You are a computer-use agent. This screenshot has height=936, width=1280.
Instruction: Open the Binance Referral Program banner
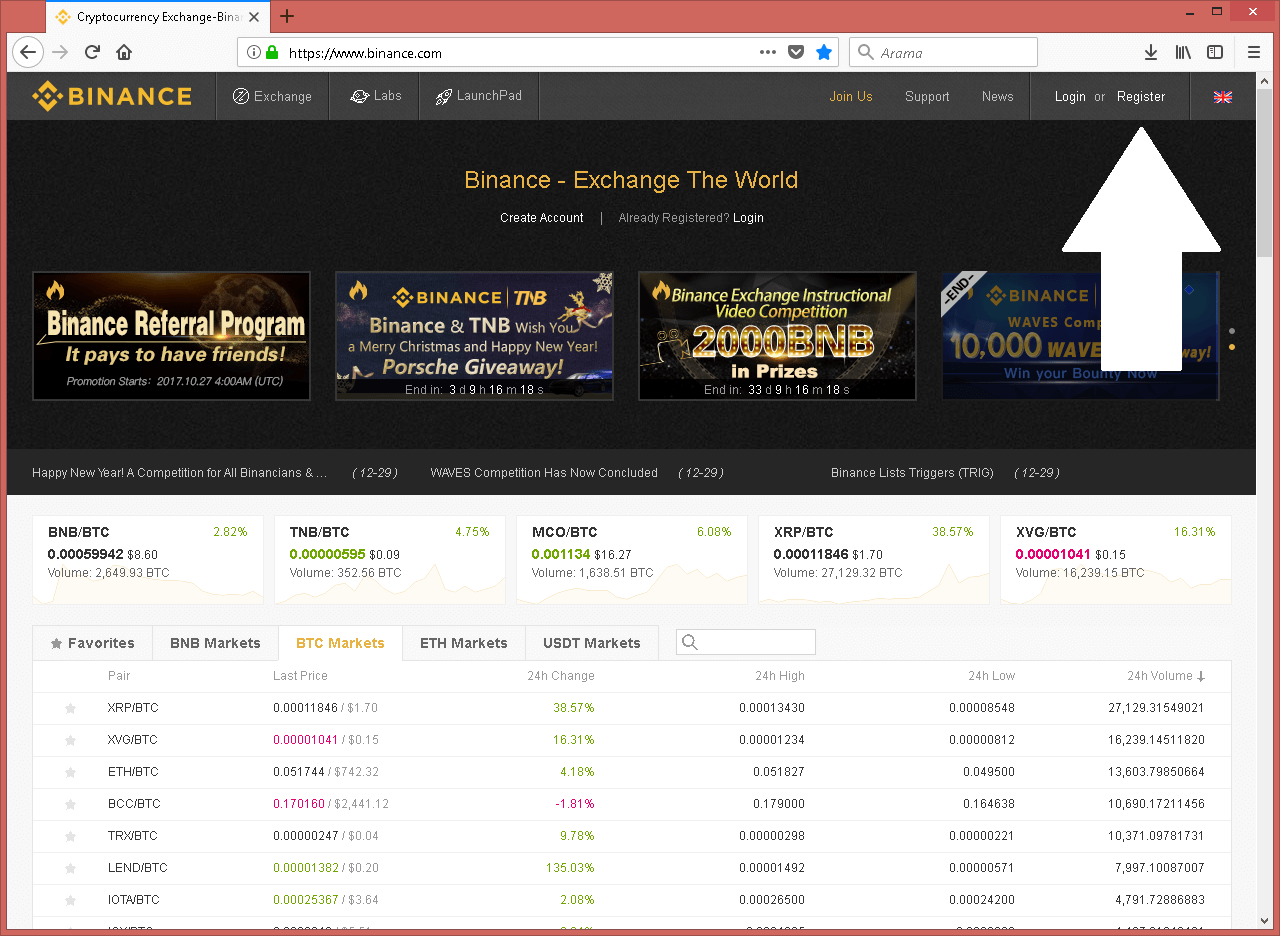pos(172,336)
